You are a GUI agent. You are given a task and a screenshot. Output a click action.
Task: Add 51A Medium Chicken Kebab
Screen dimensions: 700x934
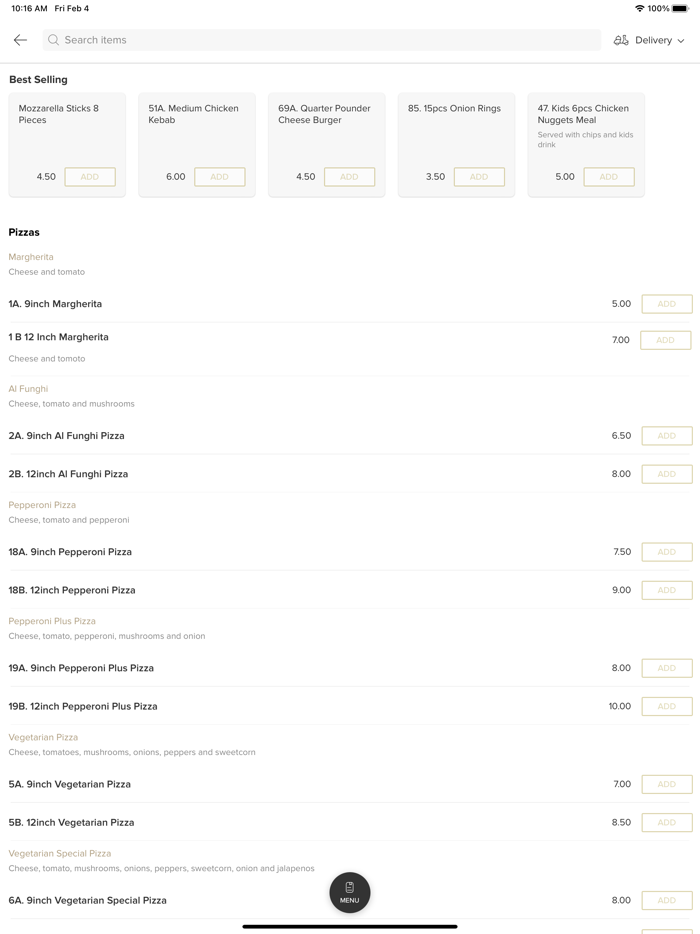tap(219, 177)
